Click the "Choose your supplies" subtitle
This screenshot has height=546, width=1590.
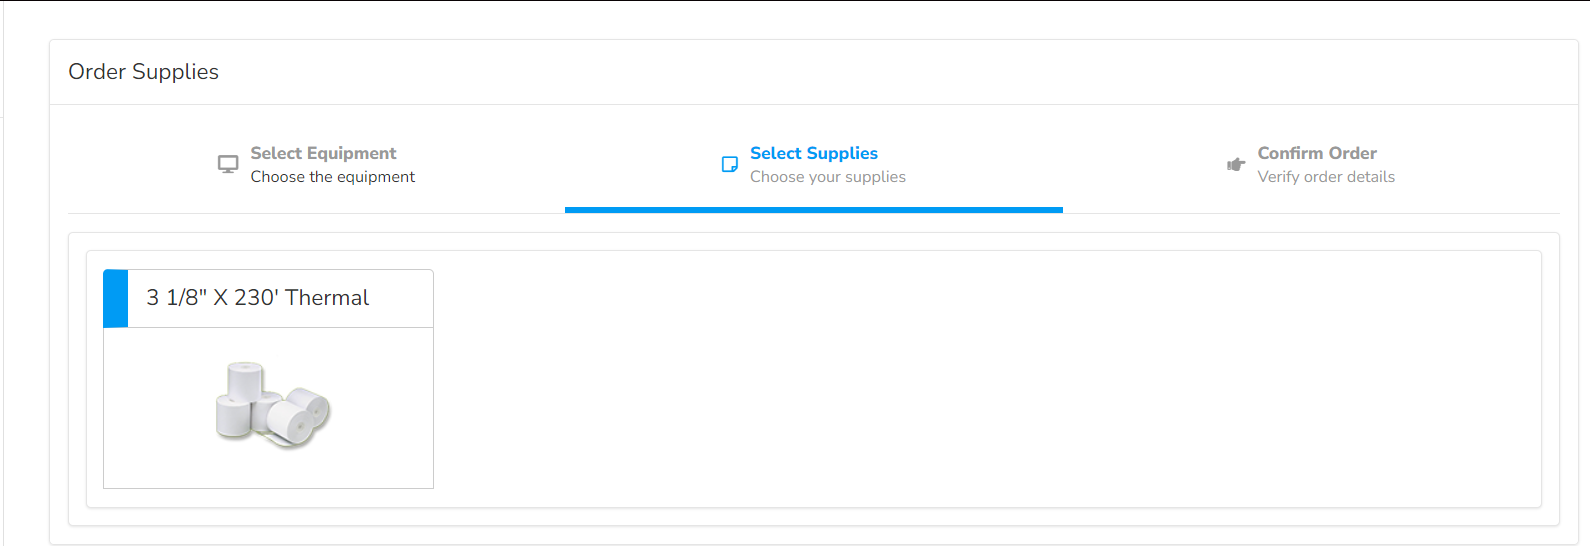[x=828, y=177]
